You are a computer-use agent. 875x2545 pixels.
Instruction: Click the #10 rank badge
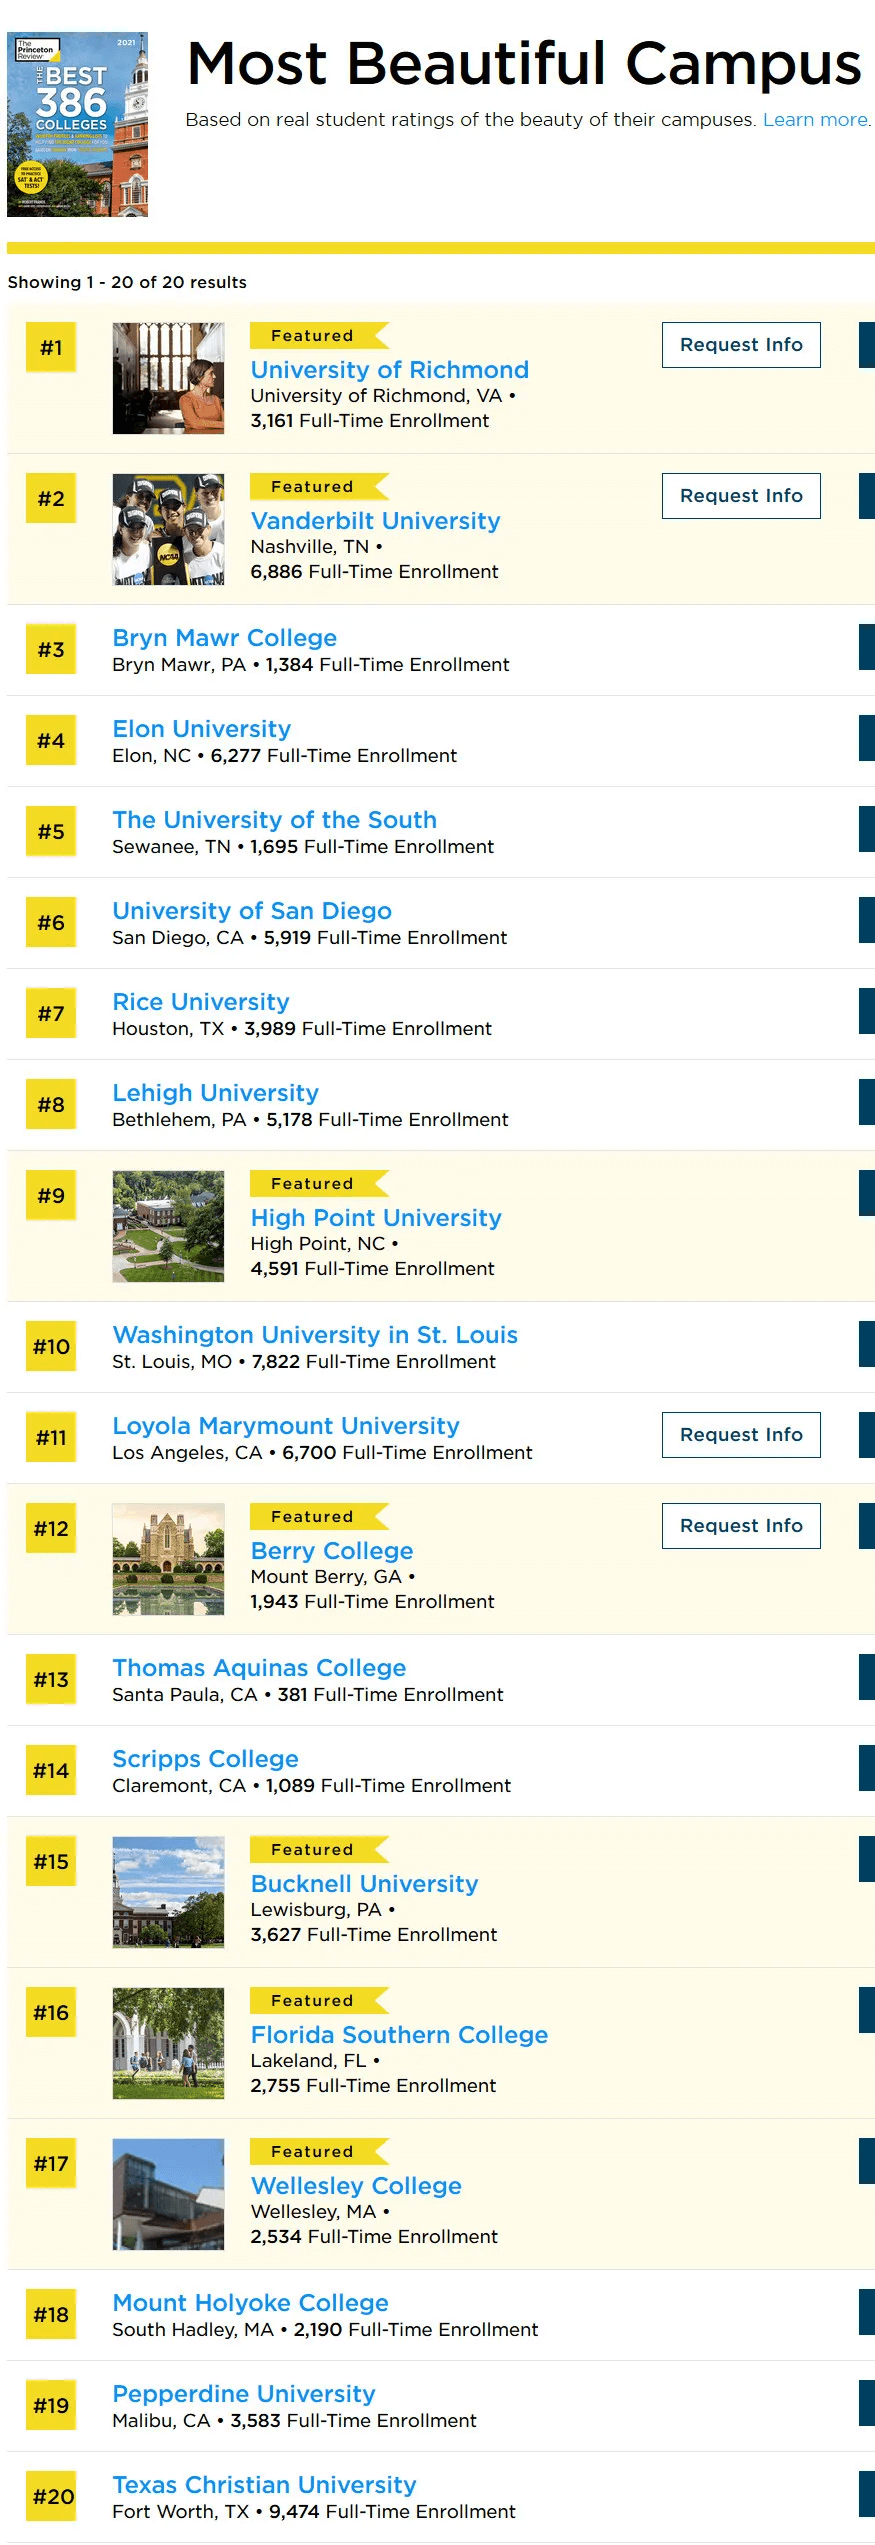(x=51, y=1346)
